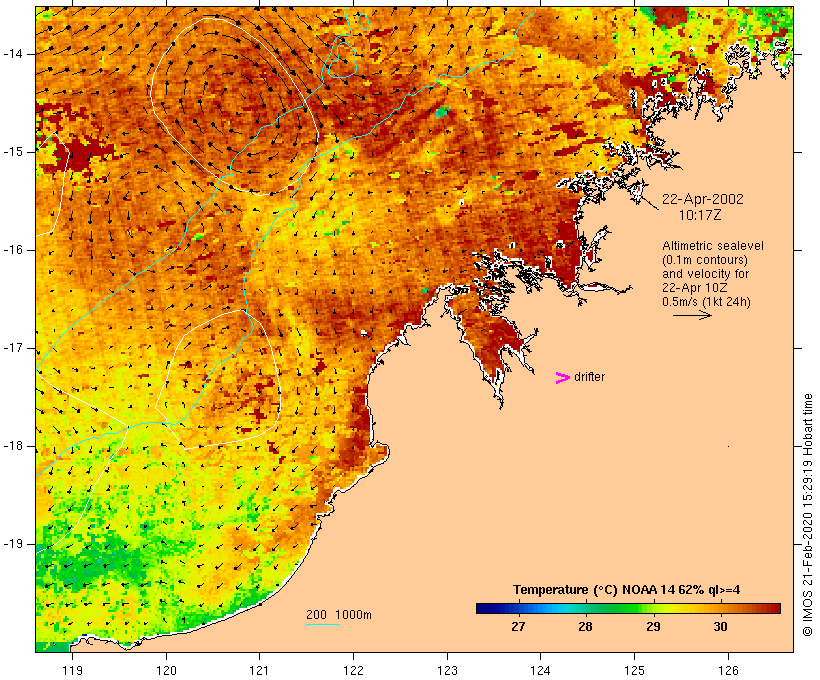Image resolution: width=820 pixels, height=680 pixels.
Task: Click the colorbar label '30'
Action: pyautogui.click(x=720, y=626)
